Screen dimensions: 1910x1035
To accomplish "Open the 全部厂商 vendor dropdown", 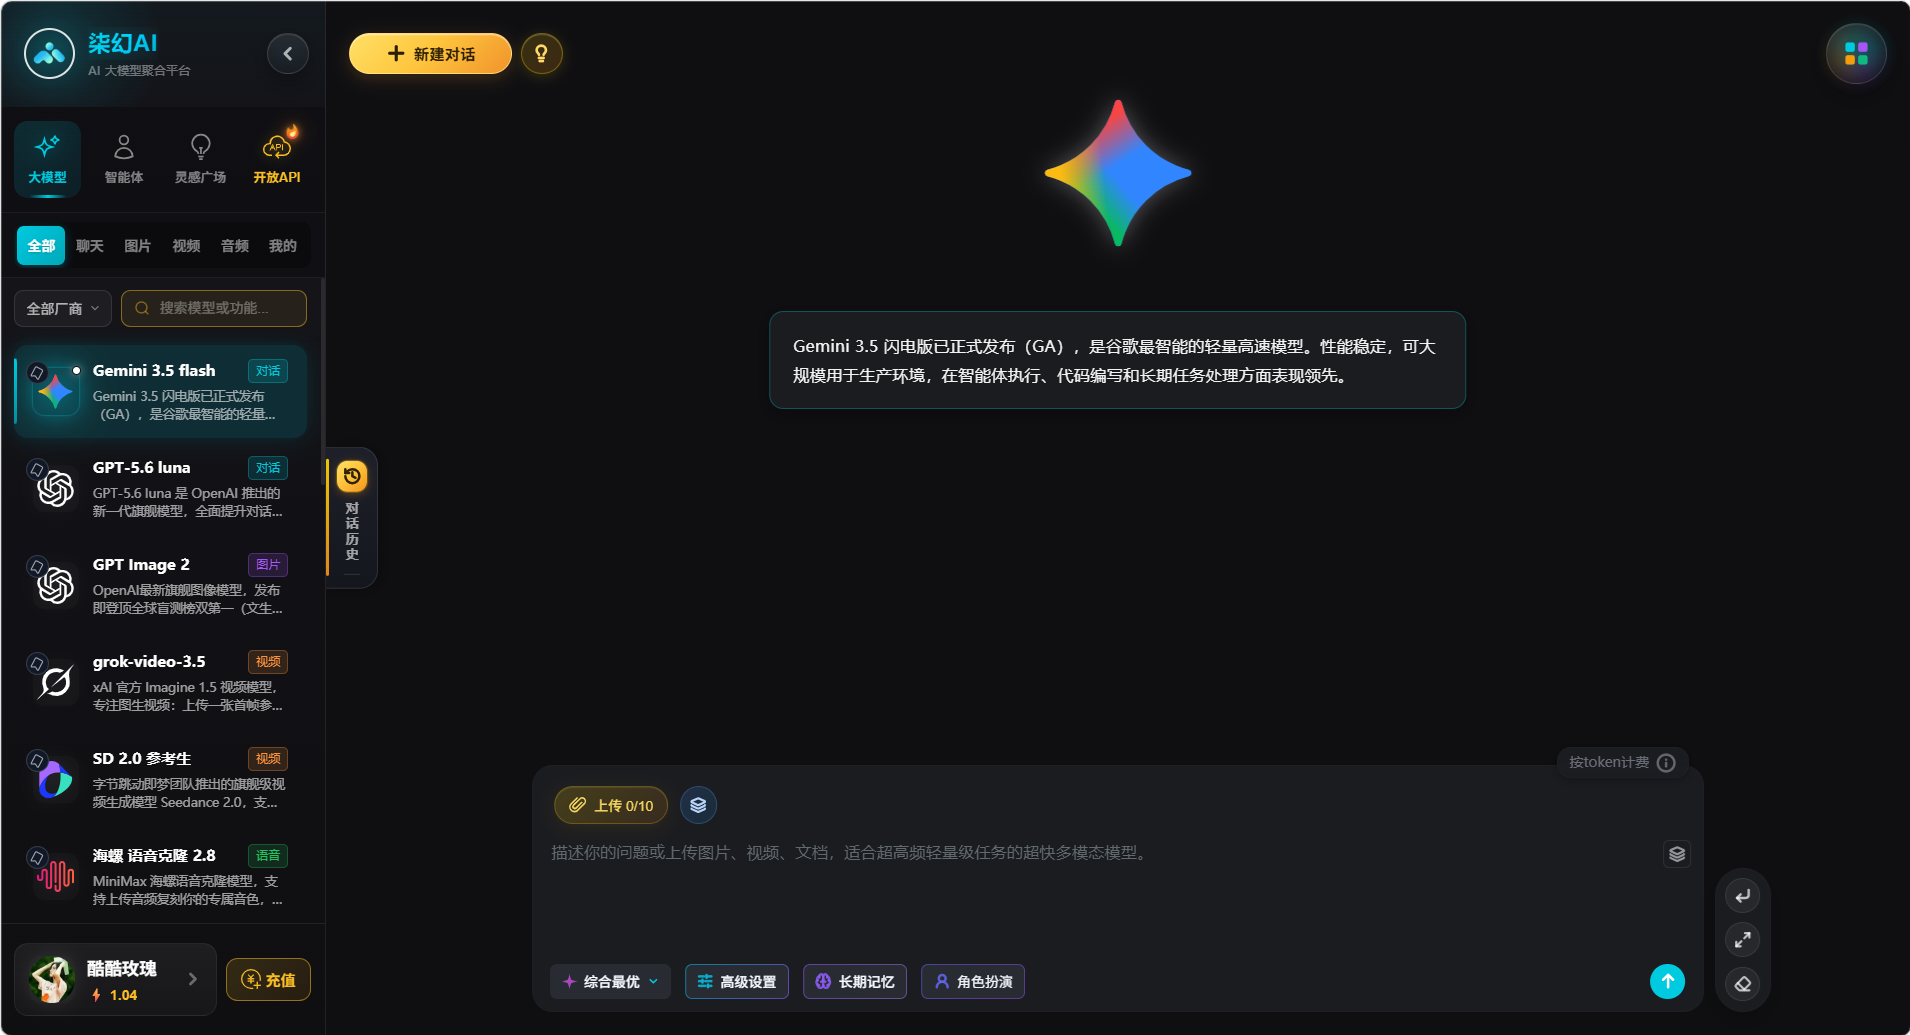I will pos(63,308).
